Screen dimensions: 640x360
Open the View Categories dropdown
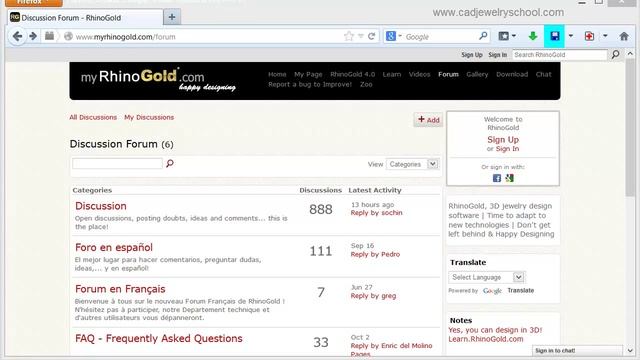point(412,164)
